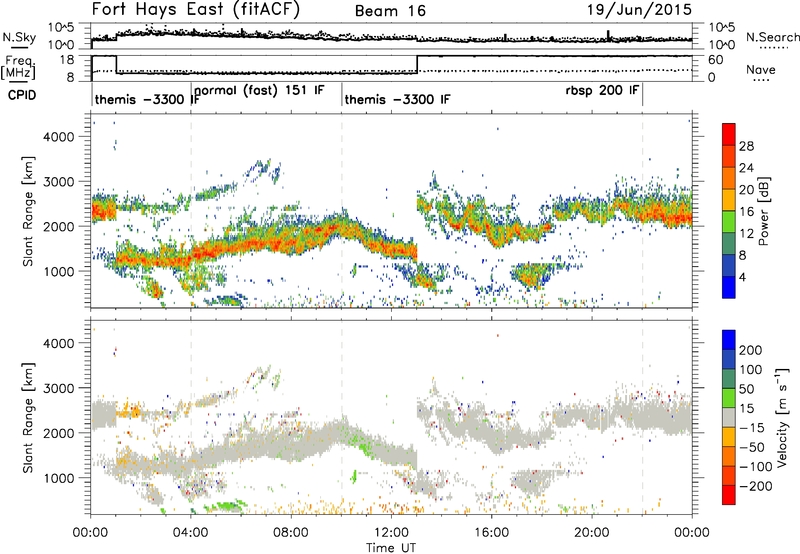The image size is (800, 554).
Task: Click the "04:00" time tick label
Action: coord(191,533)
